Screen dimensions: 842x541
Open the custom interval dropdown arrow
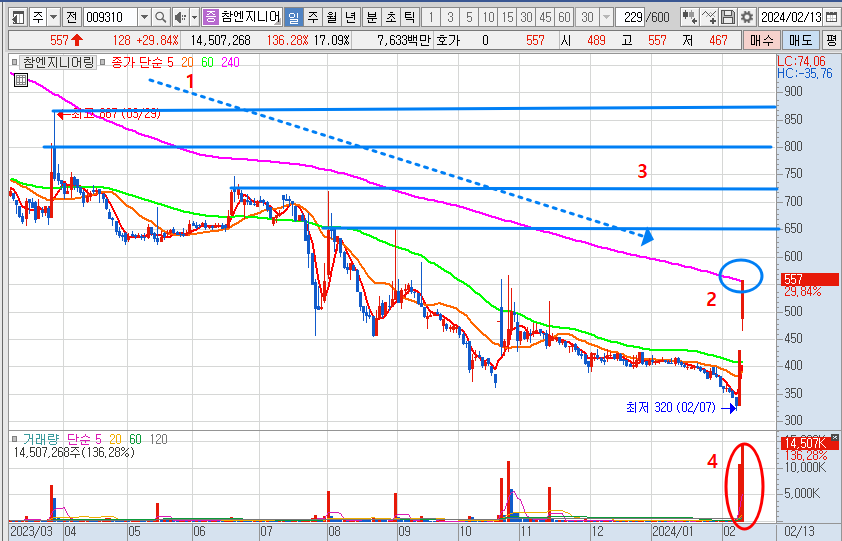[606, 17]
